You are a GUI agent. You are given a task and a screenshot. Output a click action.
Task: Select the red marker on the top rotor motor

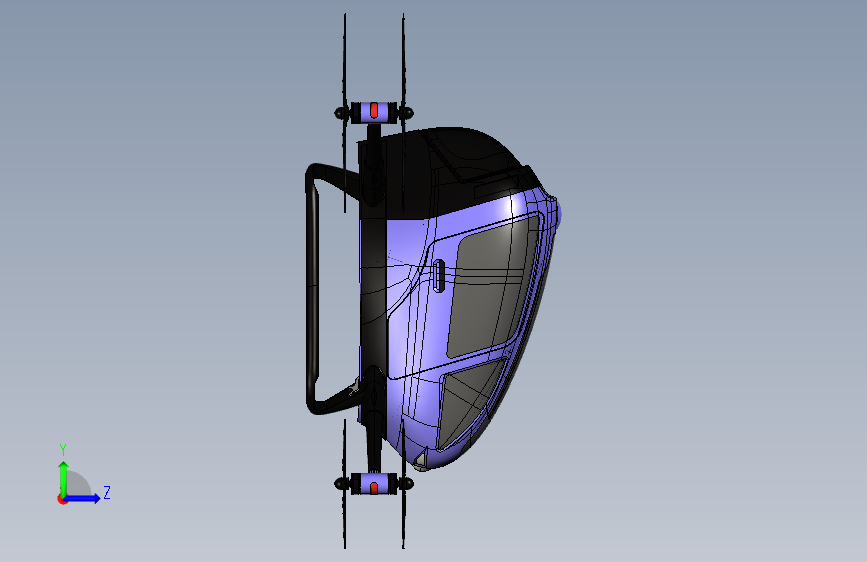tap(374, 110)
